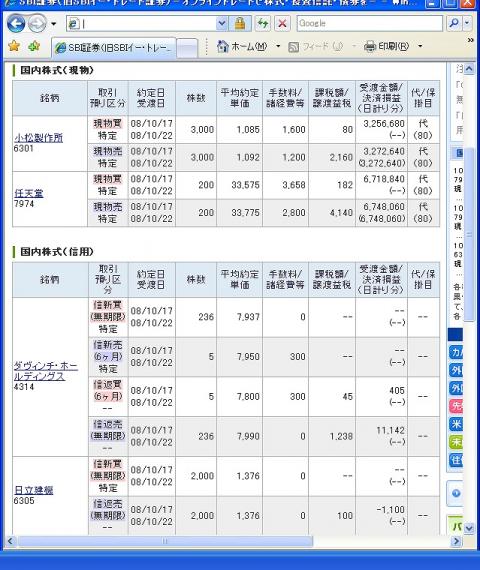Click the search magnifier icon
The width and height of the screenshot is (480, 570).
tap(454, 24)
